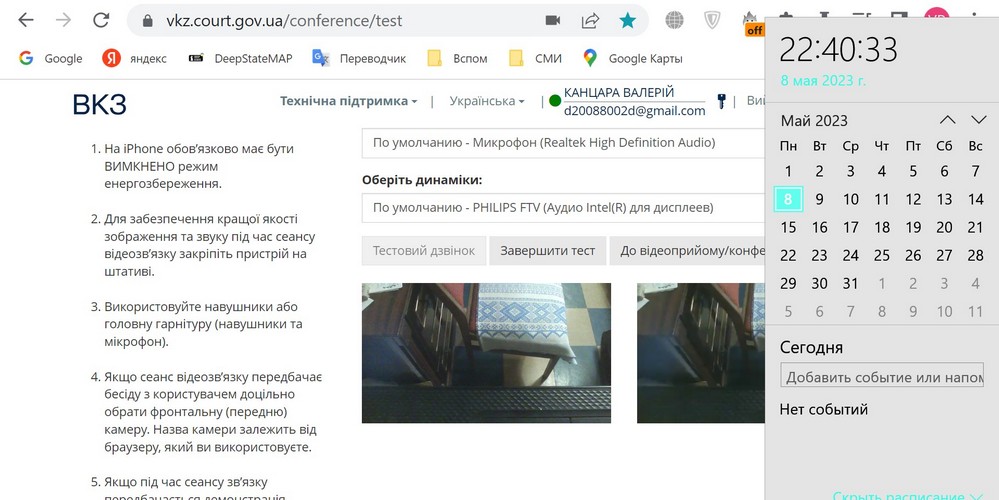Go back to the previous page
The width and height of the screenshot is (999, 500).
click(26, 20)
